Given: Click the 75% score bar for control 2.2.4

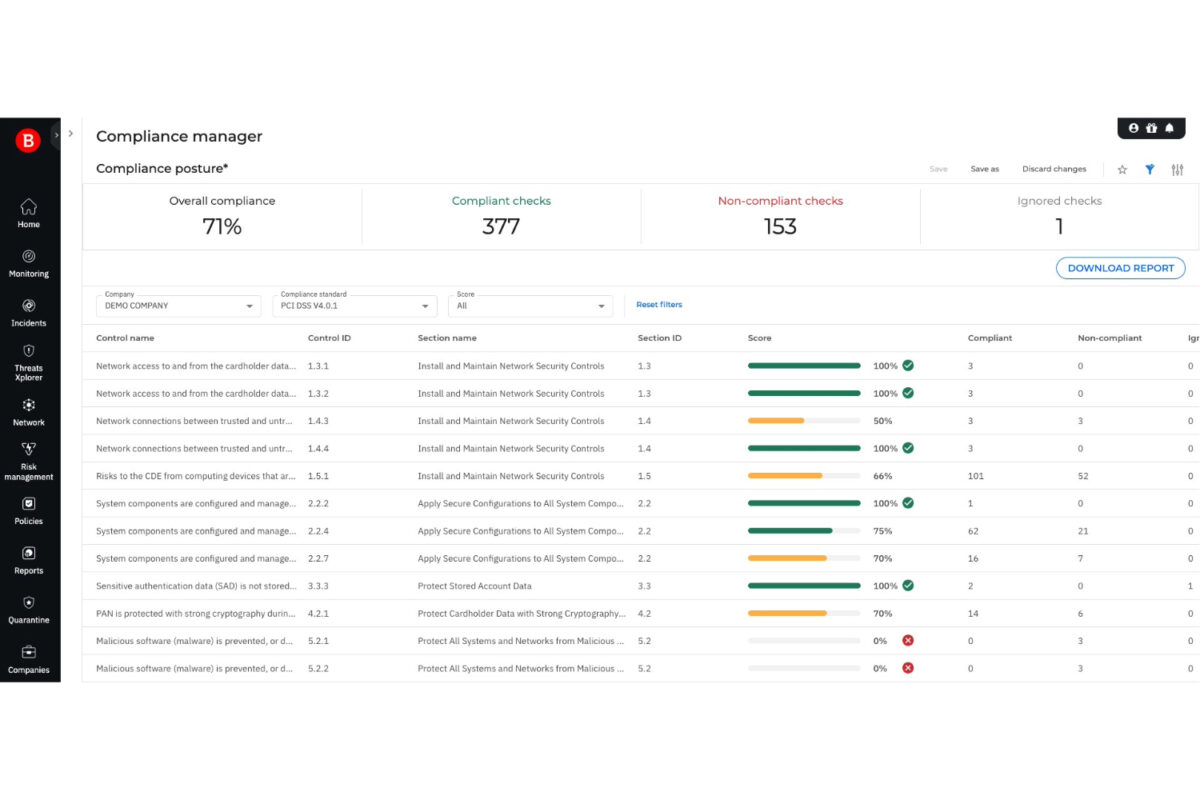Looking at the screenshot, I should pyautogui.click(x=804, y=531).
